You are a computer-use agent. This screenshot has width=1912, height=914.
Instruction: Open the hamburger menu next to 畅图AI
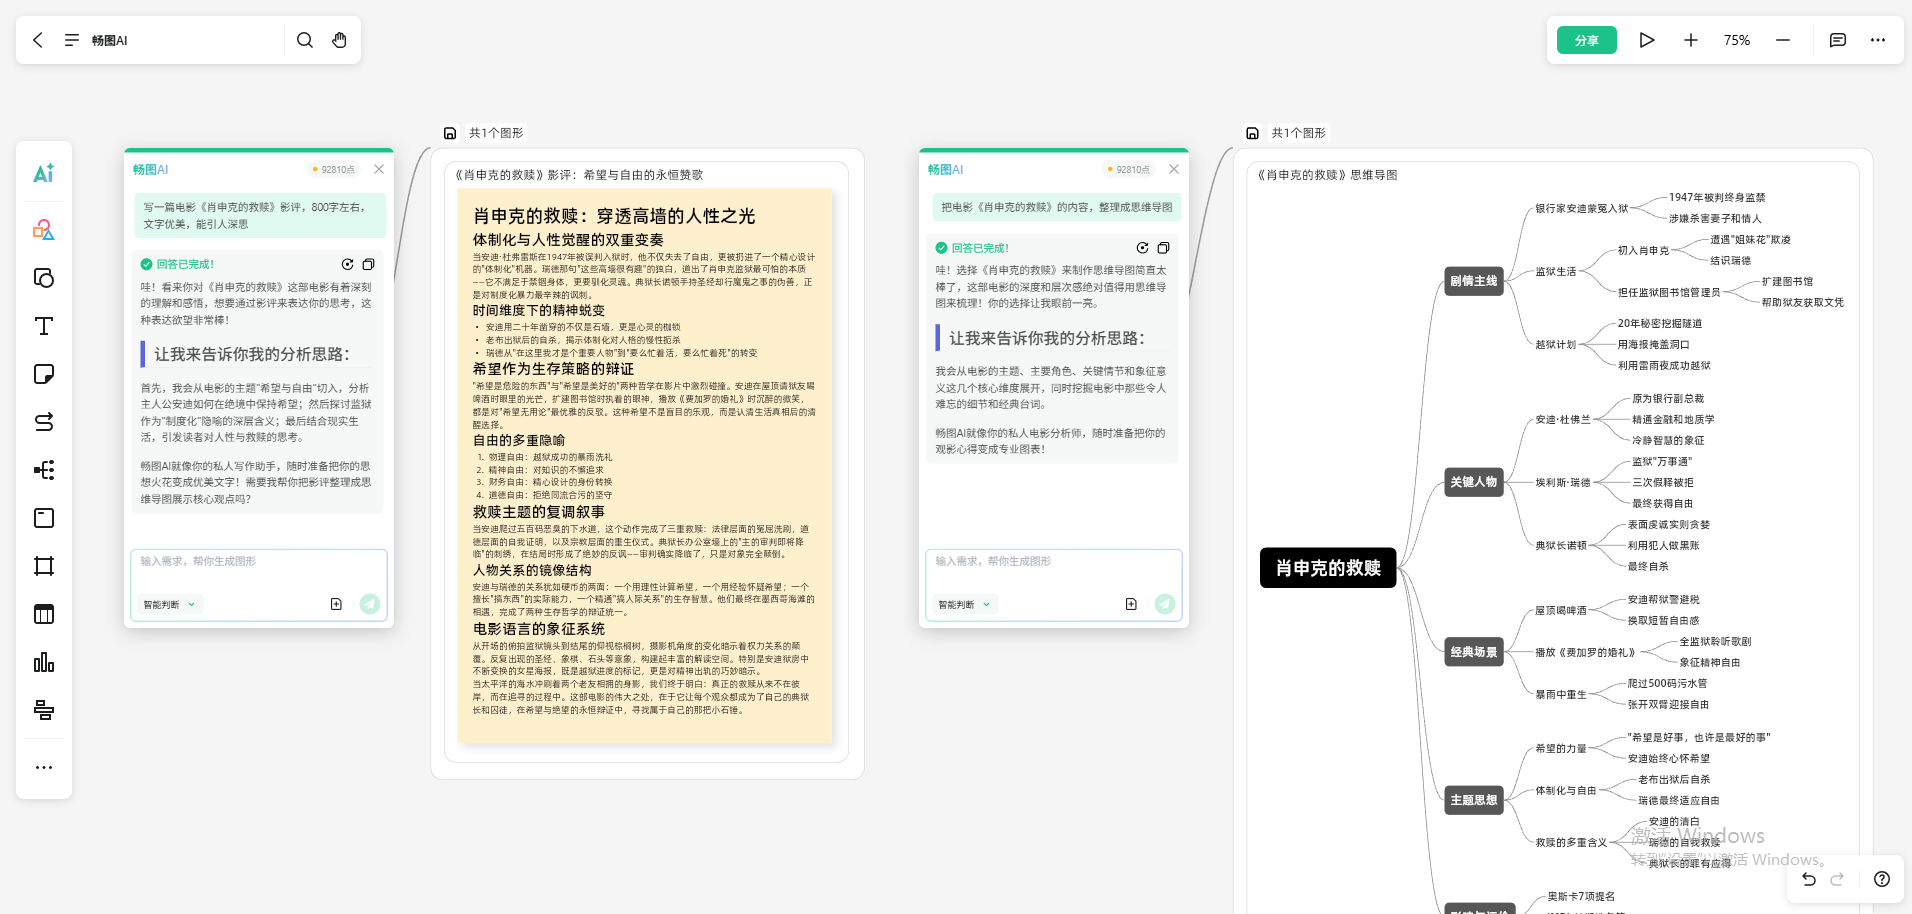(x=72, y=40)
